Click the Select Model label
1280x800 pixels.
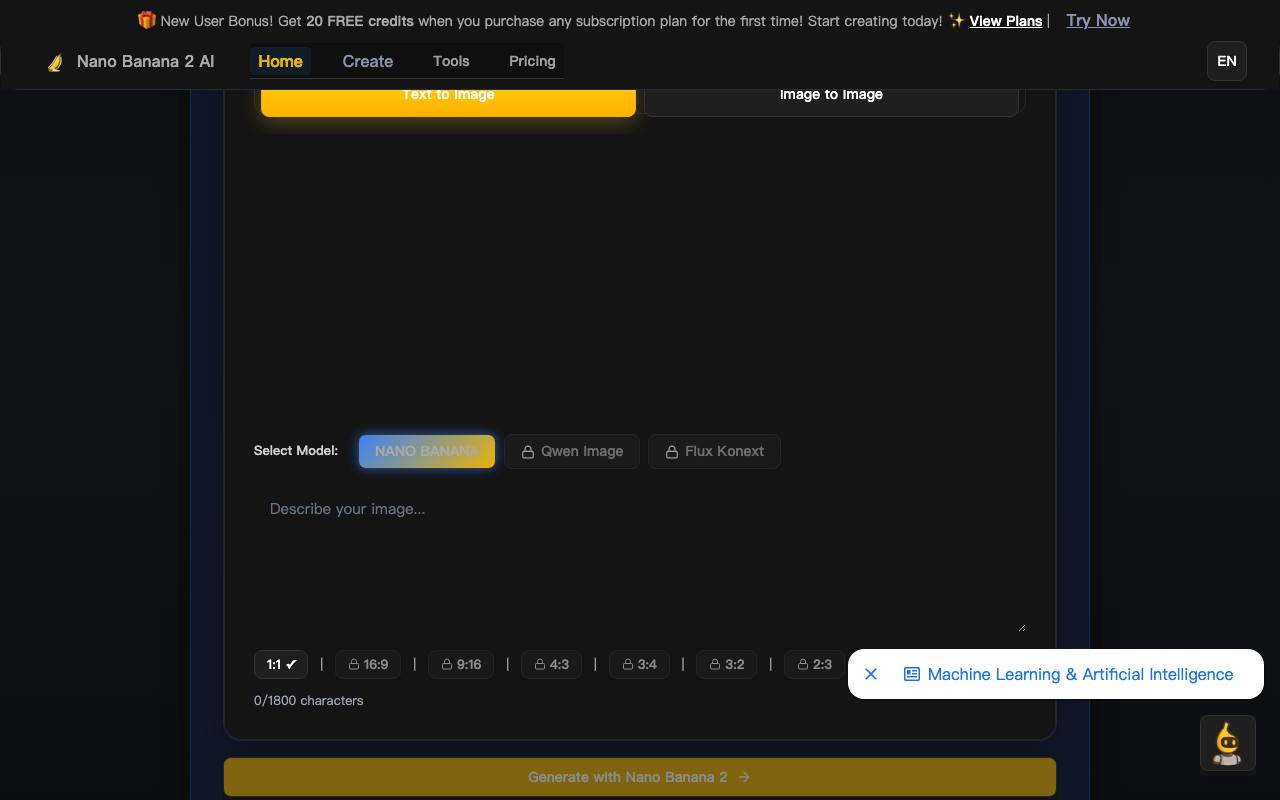296,450
